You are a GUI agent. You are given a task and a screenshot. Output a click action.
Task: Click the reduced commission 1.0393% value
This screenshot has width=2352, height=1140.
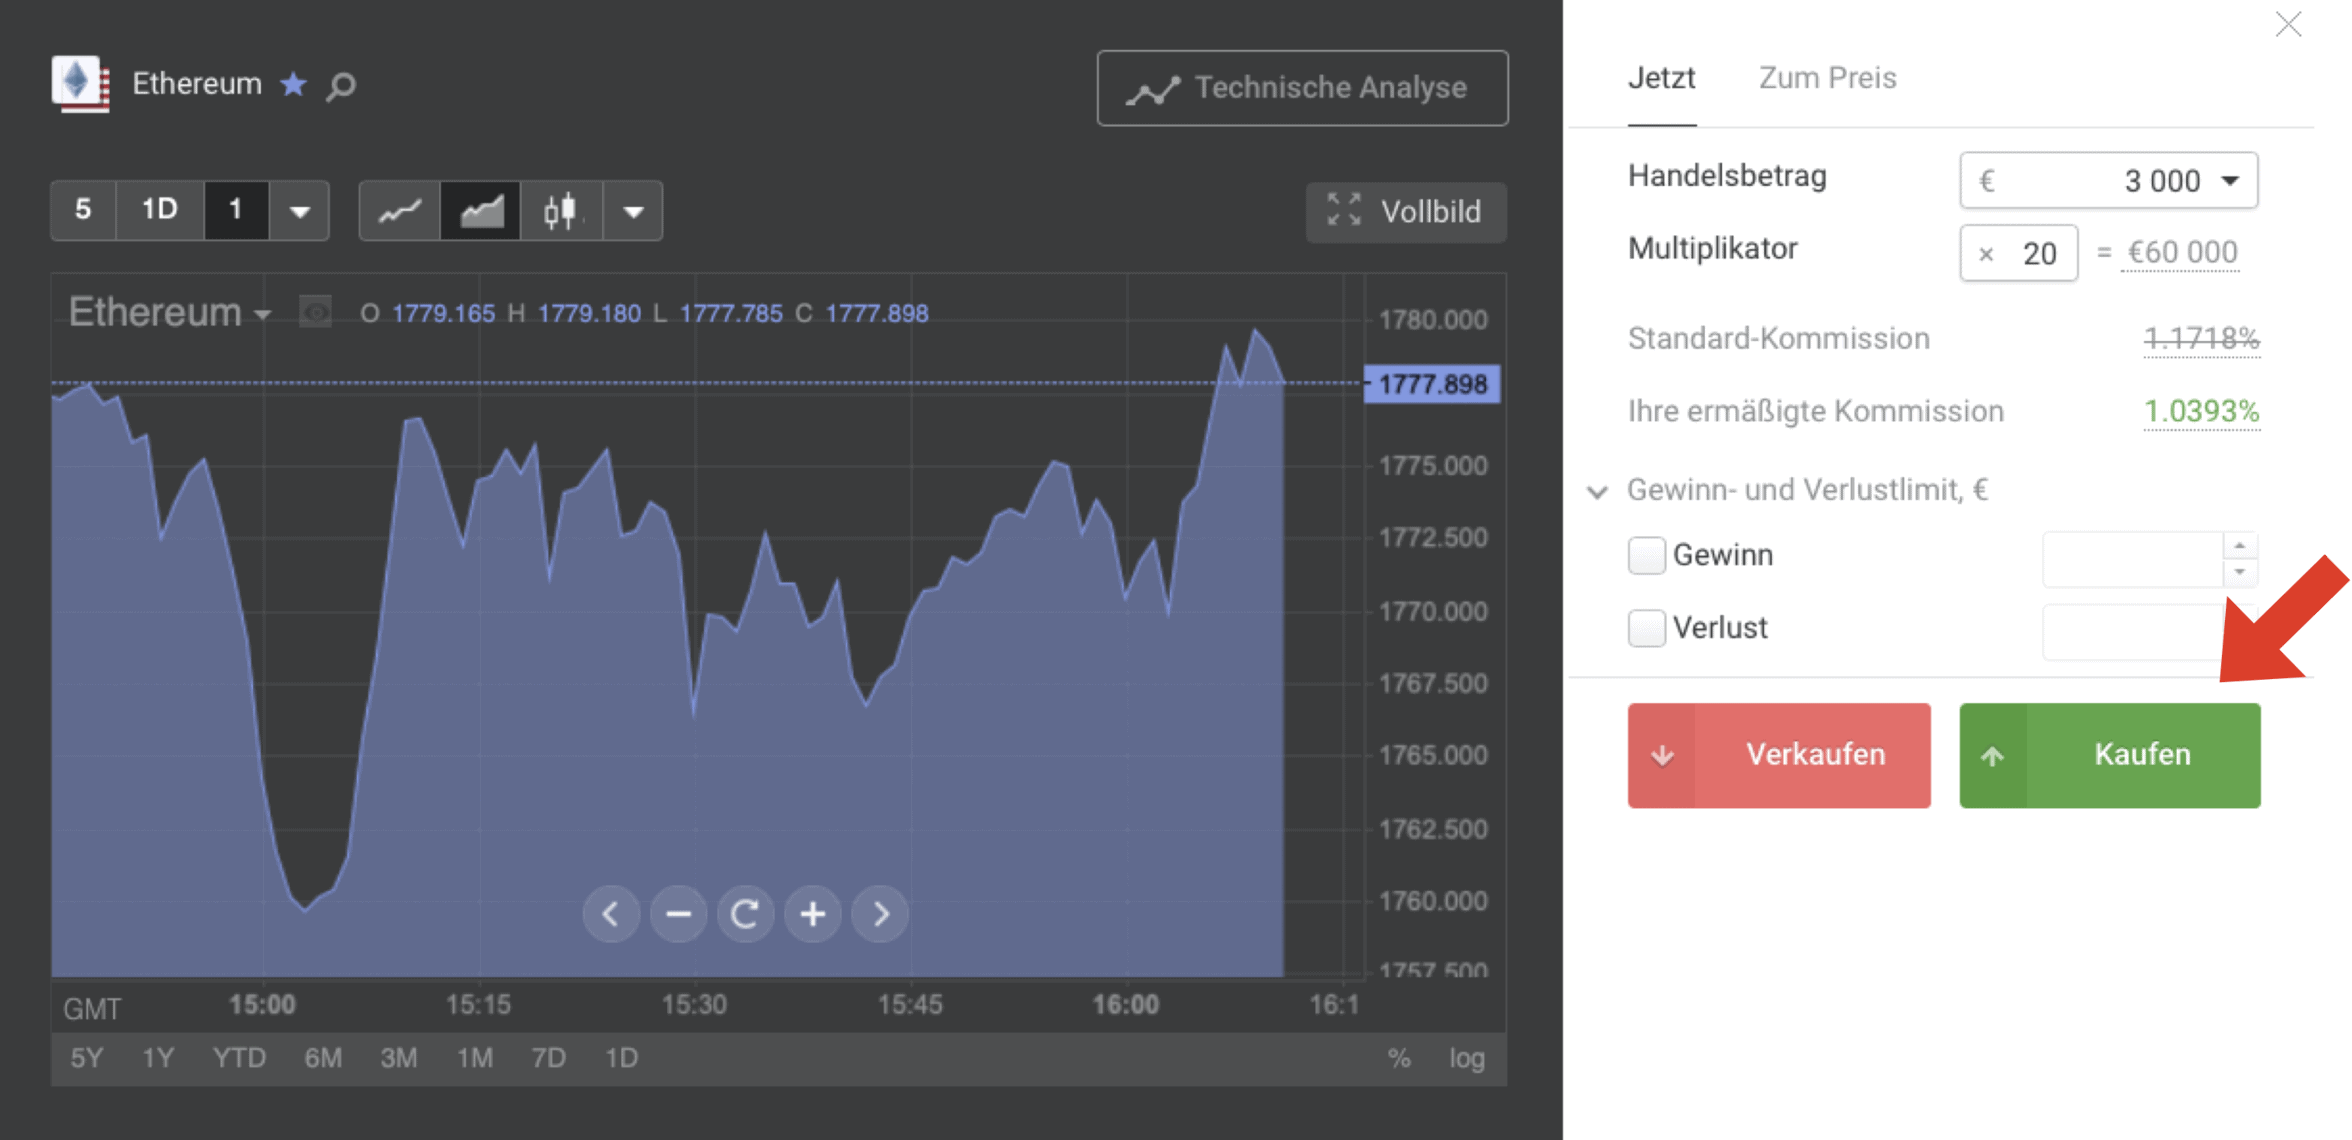pyautogui.click(x=2201, y=412)
